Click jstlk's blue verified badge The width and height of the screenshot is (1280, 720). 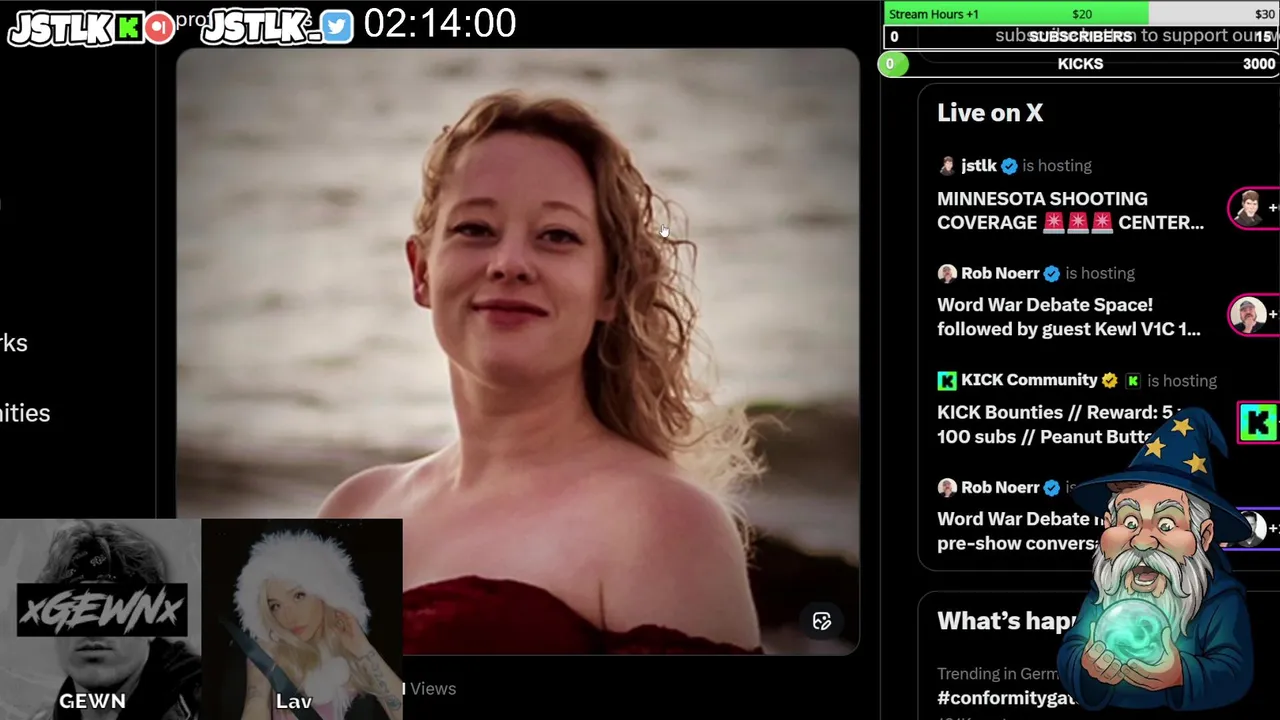click(1009, 166)
